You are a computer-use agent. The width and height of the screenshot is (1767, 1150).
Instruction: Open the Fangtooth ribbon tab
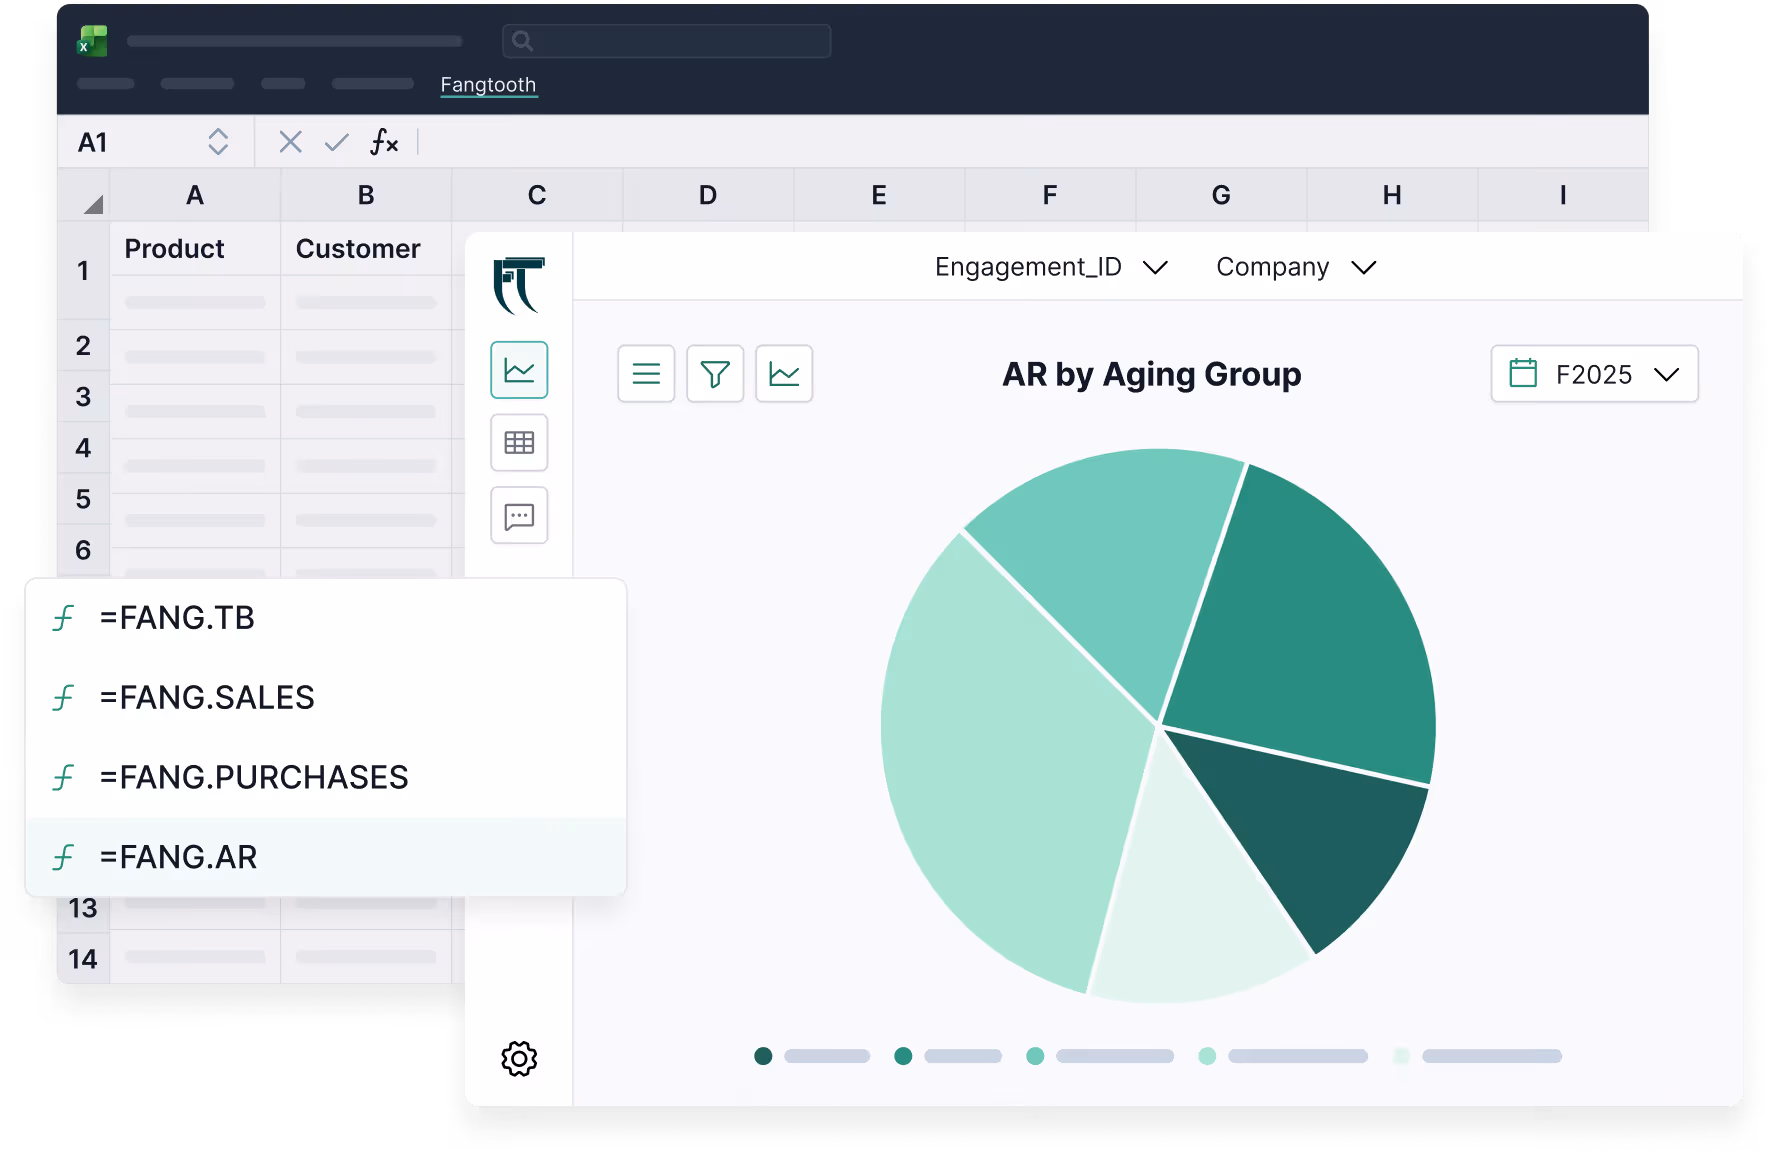tap(488, 85)
